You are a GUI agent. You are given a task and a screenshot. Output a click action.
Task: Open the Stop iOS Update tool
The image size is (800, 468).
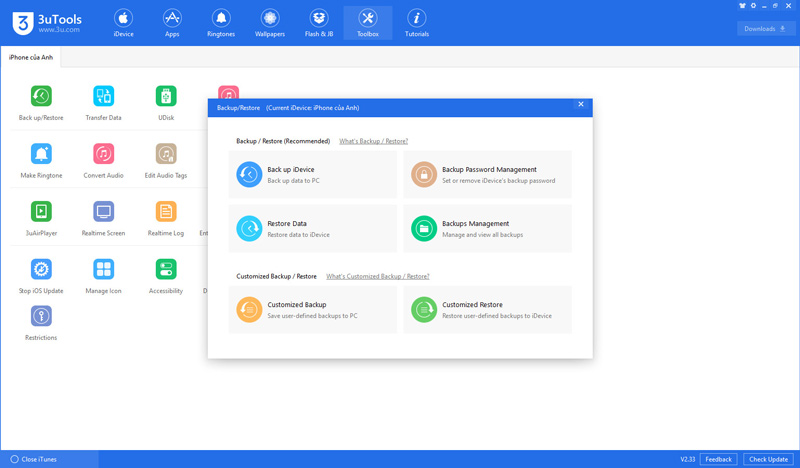tap(41, 269)
